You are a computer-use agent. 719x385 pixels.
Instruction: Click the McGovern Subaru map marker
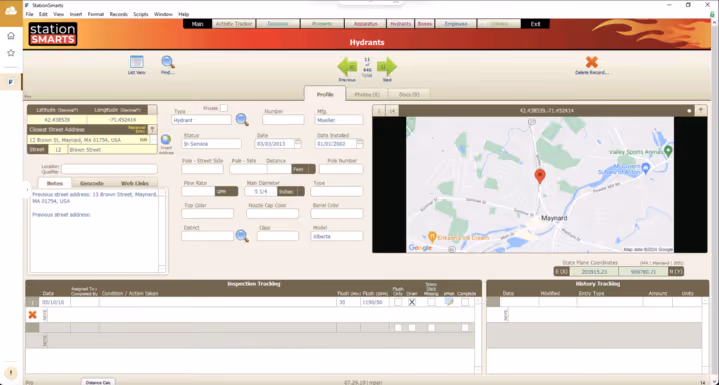click(646, 168)
